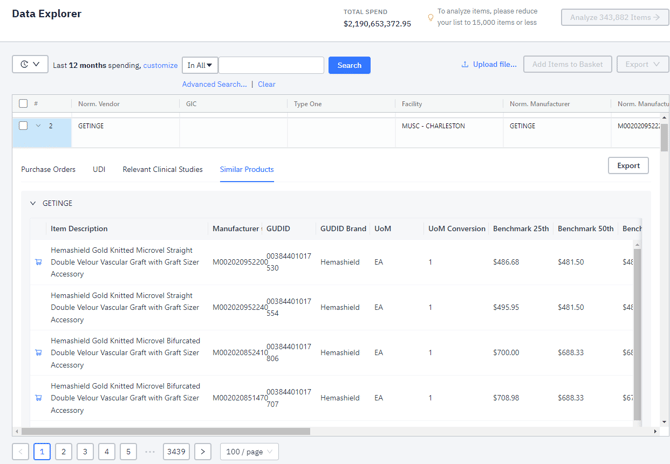Image resolution: width=670 pixels, height=464 pixels.
Task: Click the previous page arrow
Action: [20, 452]
